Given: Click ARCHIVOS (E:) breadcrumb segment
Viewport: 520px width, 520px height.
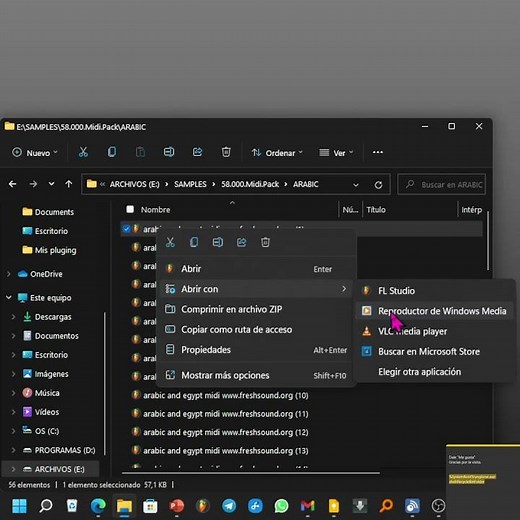Looking at the screenshot, I should (135, 184).
